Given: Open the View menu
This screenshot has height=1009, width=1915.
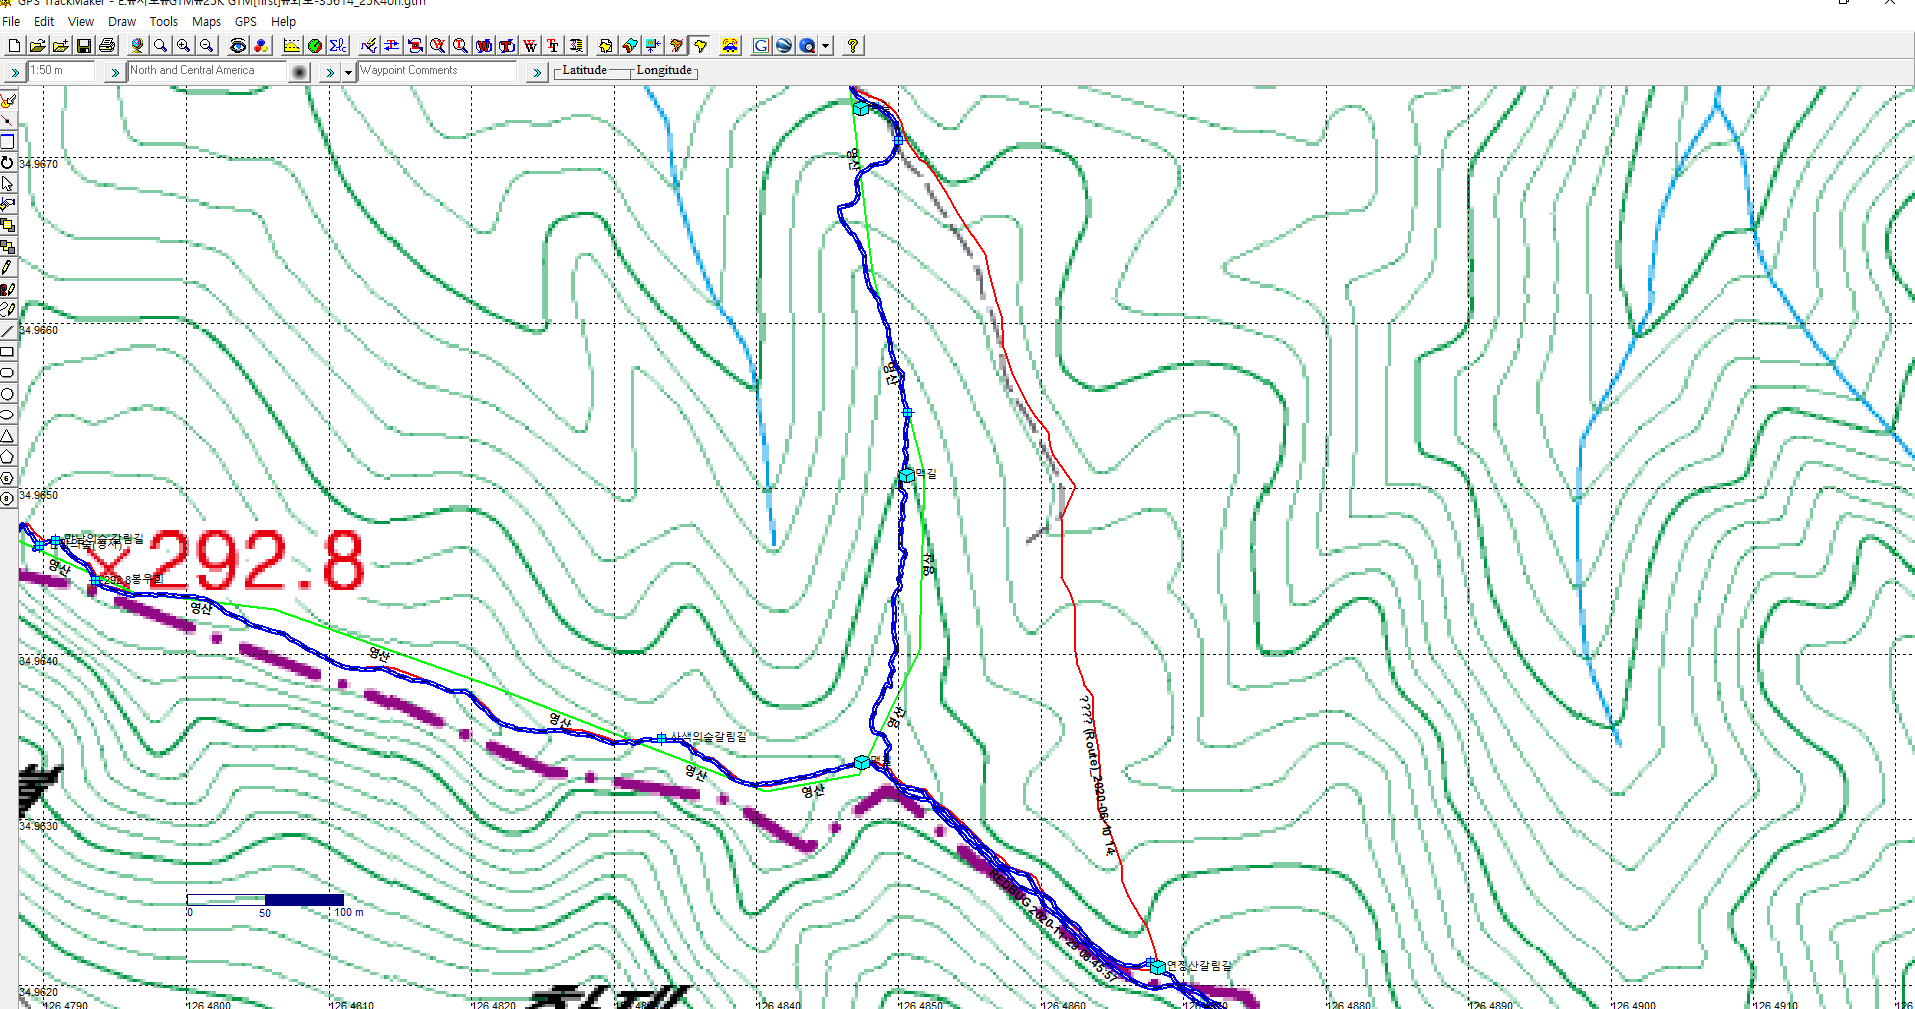Looking at the screenshot, I should pyautogui.click(x=81, y=21).
